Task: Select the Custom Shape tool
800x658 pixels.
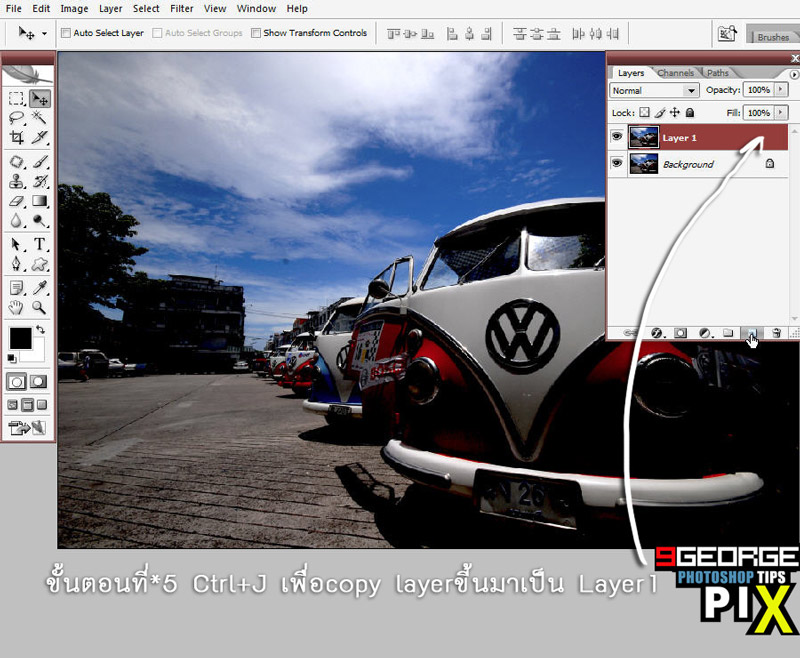Action: pos(39,264)
